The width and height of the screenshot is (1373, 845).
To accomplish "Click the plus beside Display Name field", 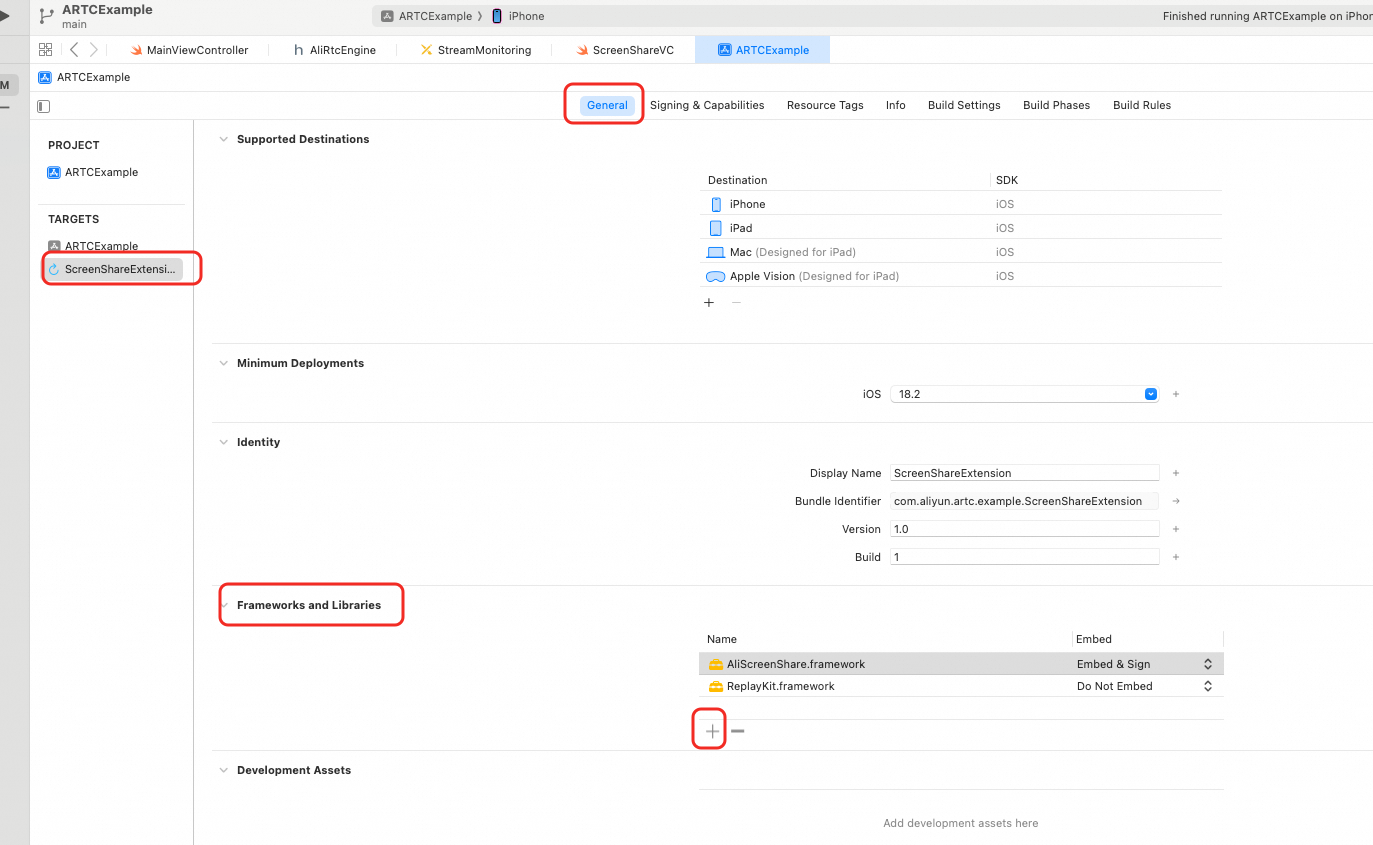I will tap(1176, 473).
